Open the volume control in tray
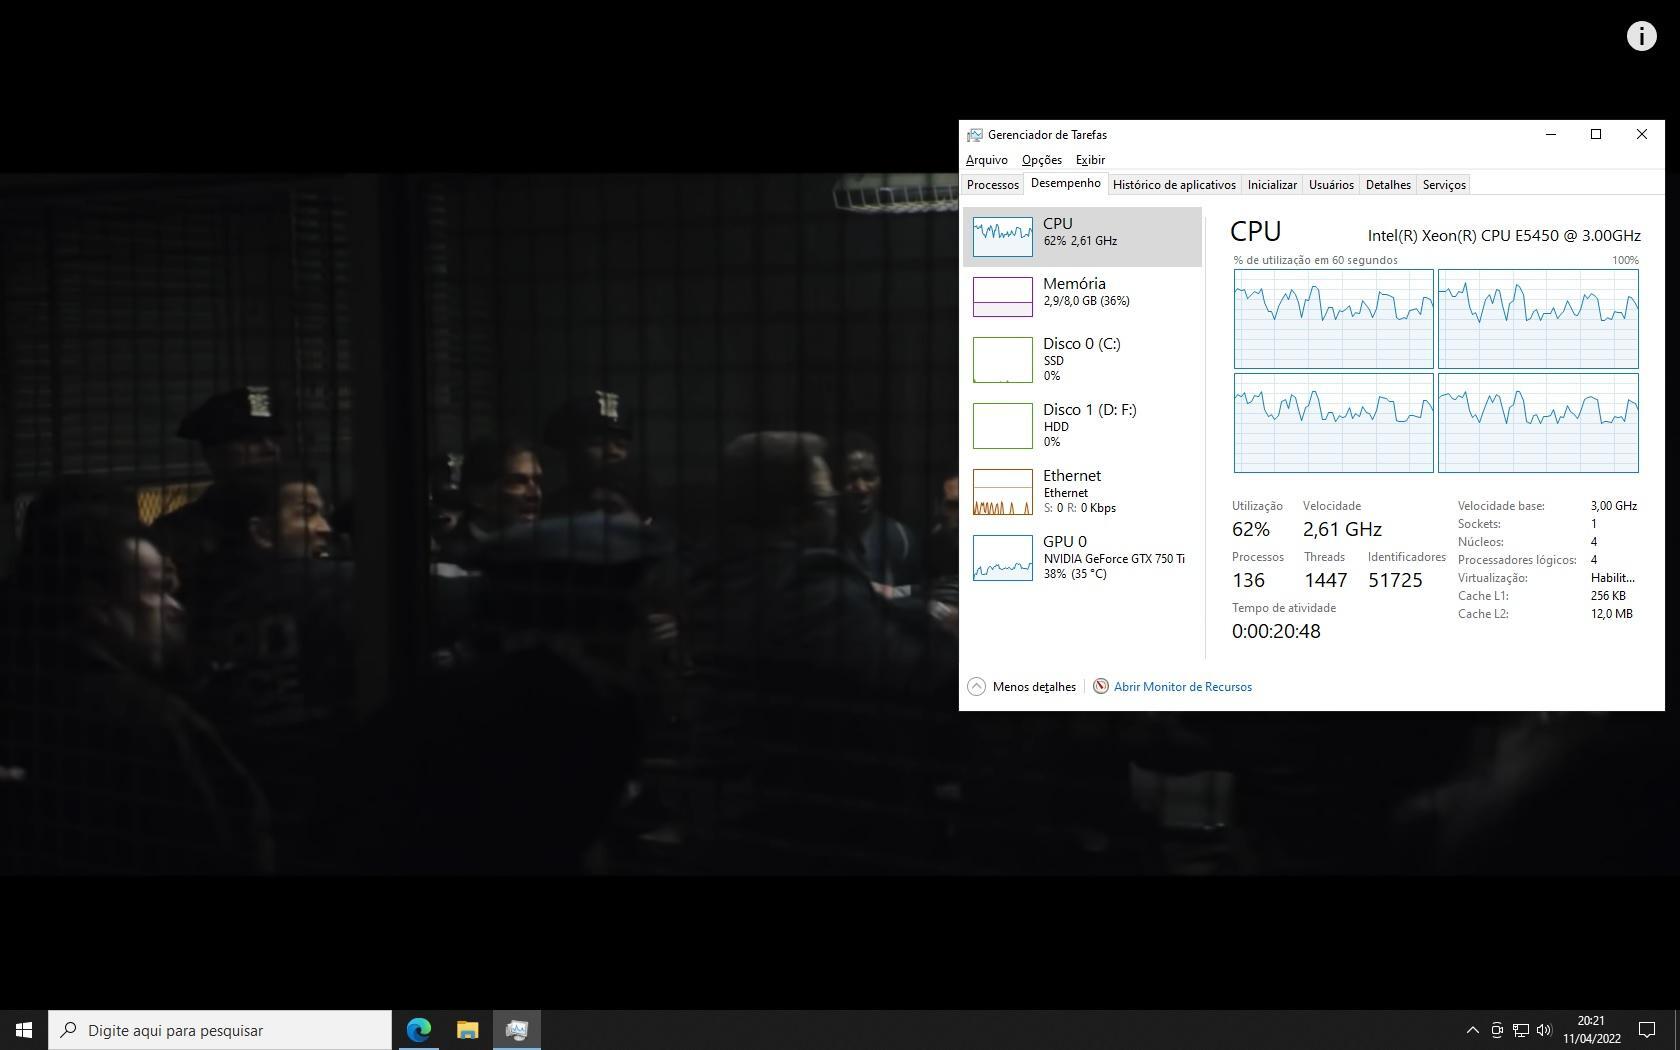 tap(1544, 1030)
